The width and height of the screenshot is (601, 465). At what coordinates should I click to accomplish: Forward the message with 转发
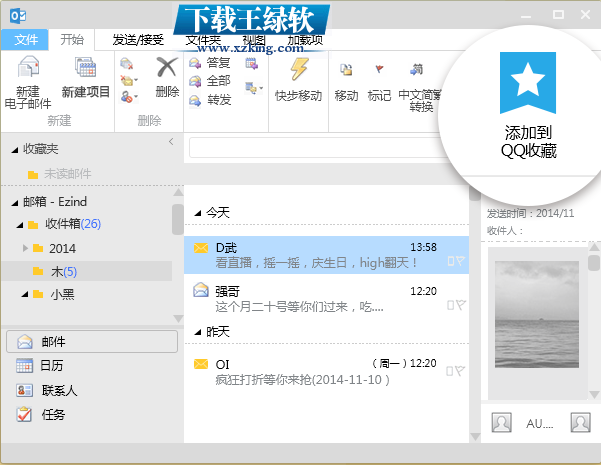(x=210, y=100)
